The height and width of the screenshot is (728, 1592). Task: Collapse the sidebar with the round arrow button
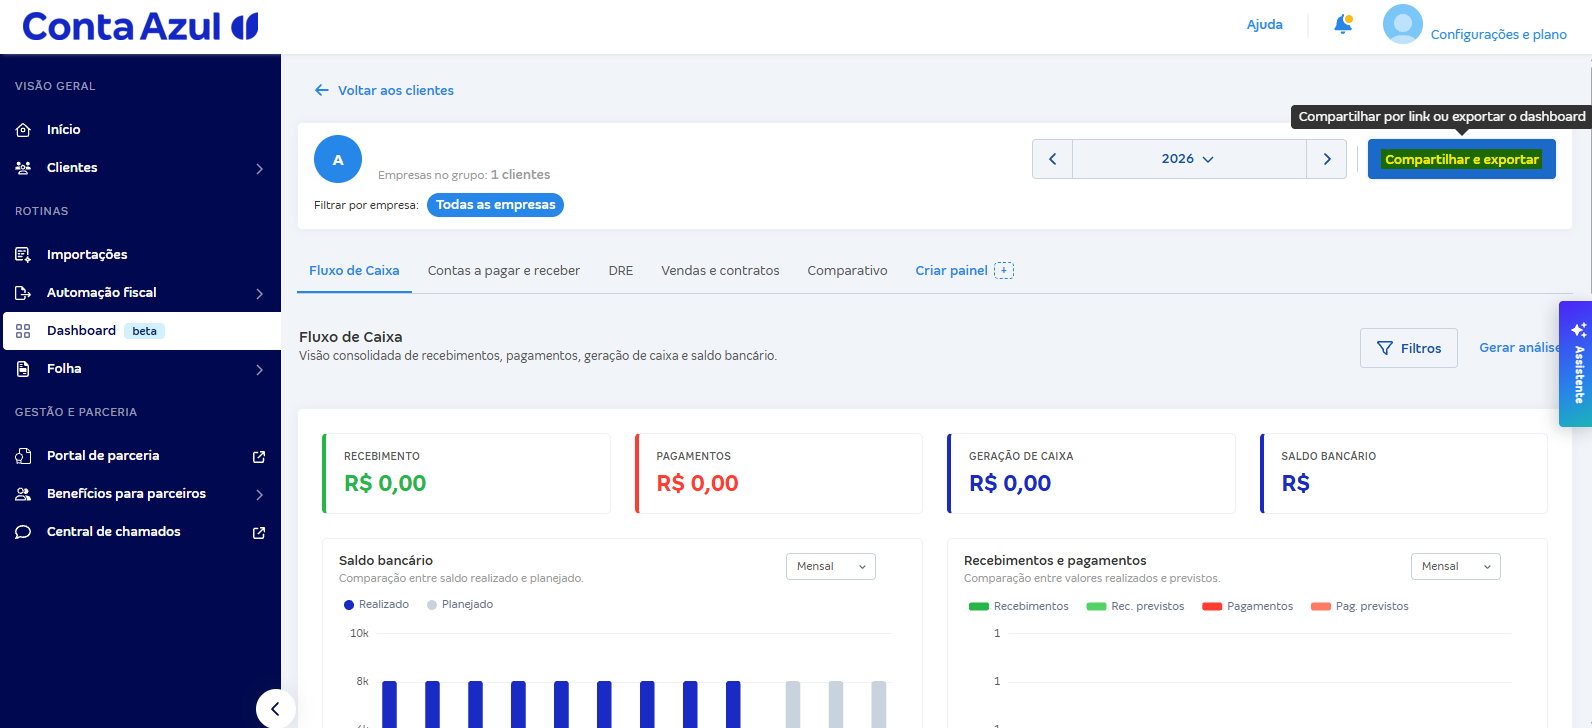(x=275, y=709)
